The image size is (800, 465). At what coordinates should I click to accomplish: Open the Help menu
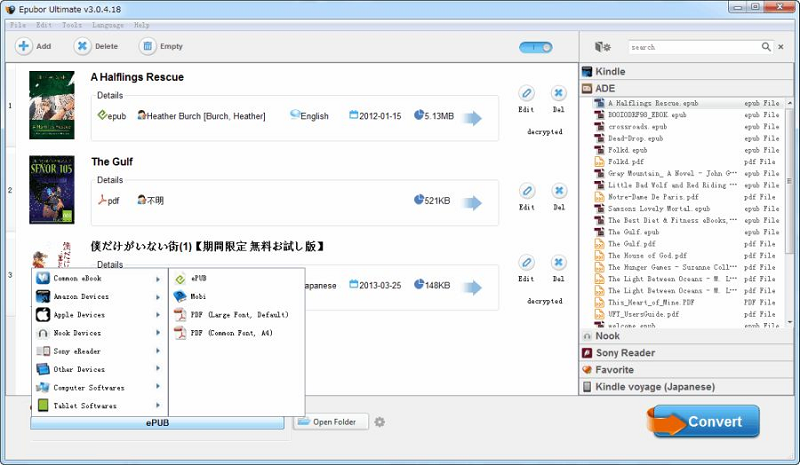(x=141, y=25)
